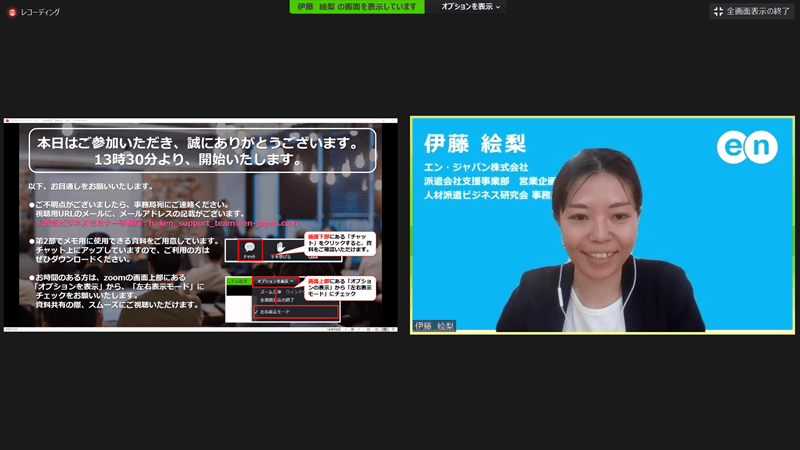This screenshot has height=450, width=800.
Task: Click the speaker's video tile
Action: [x=603, y=250]
